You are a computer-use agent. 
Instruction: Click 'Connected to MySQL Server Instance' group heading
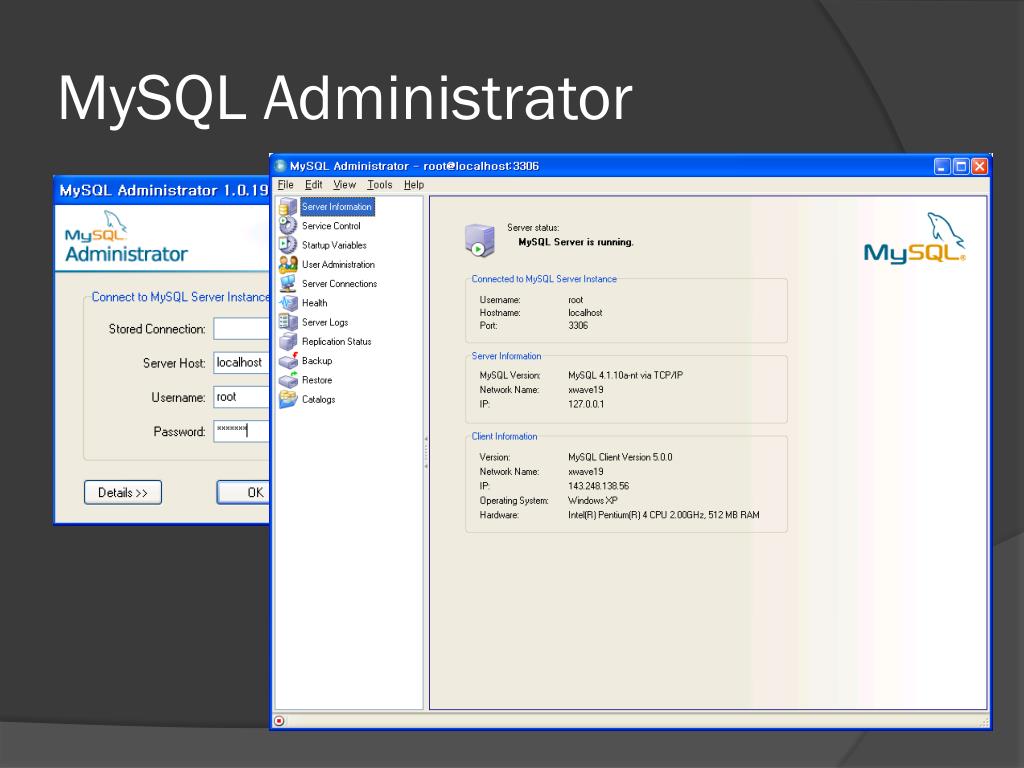pos(544,279)
